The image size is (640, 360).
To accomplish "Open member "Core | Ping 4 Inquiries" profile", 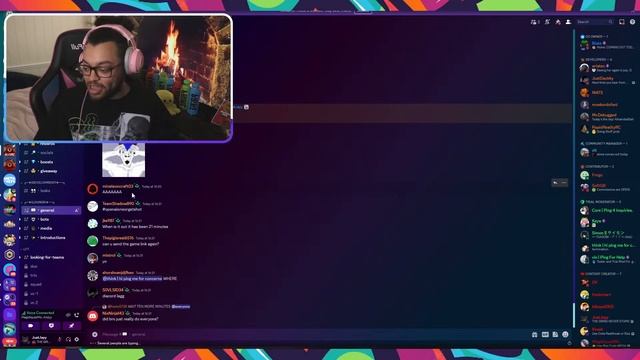I will (x=607, y=211).
